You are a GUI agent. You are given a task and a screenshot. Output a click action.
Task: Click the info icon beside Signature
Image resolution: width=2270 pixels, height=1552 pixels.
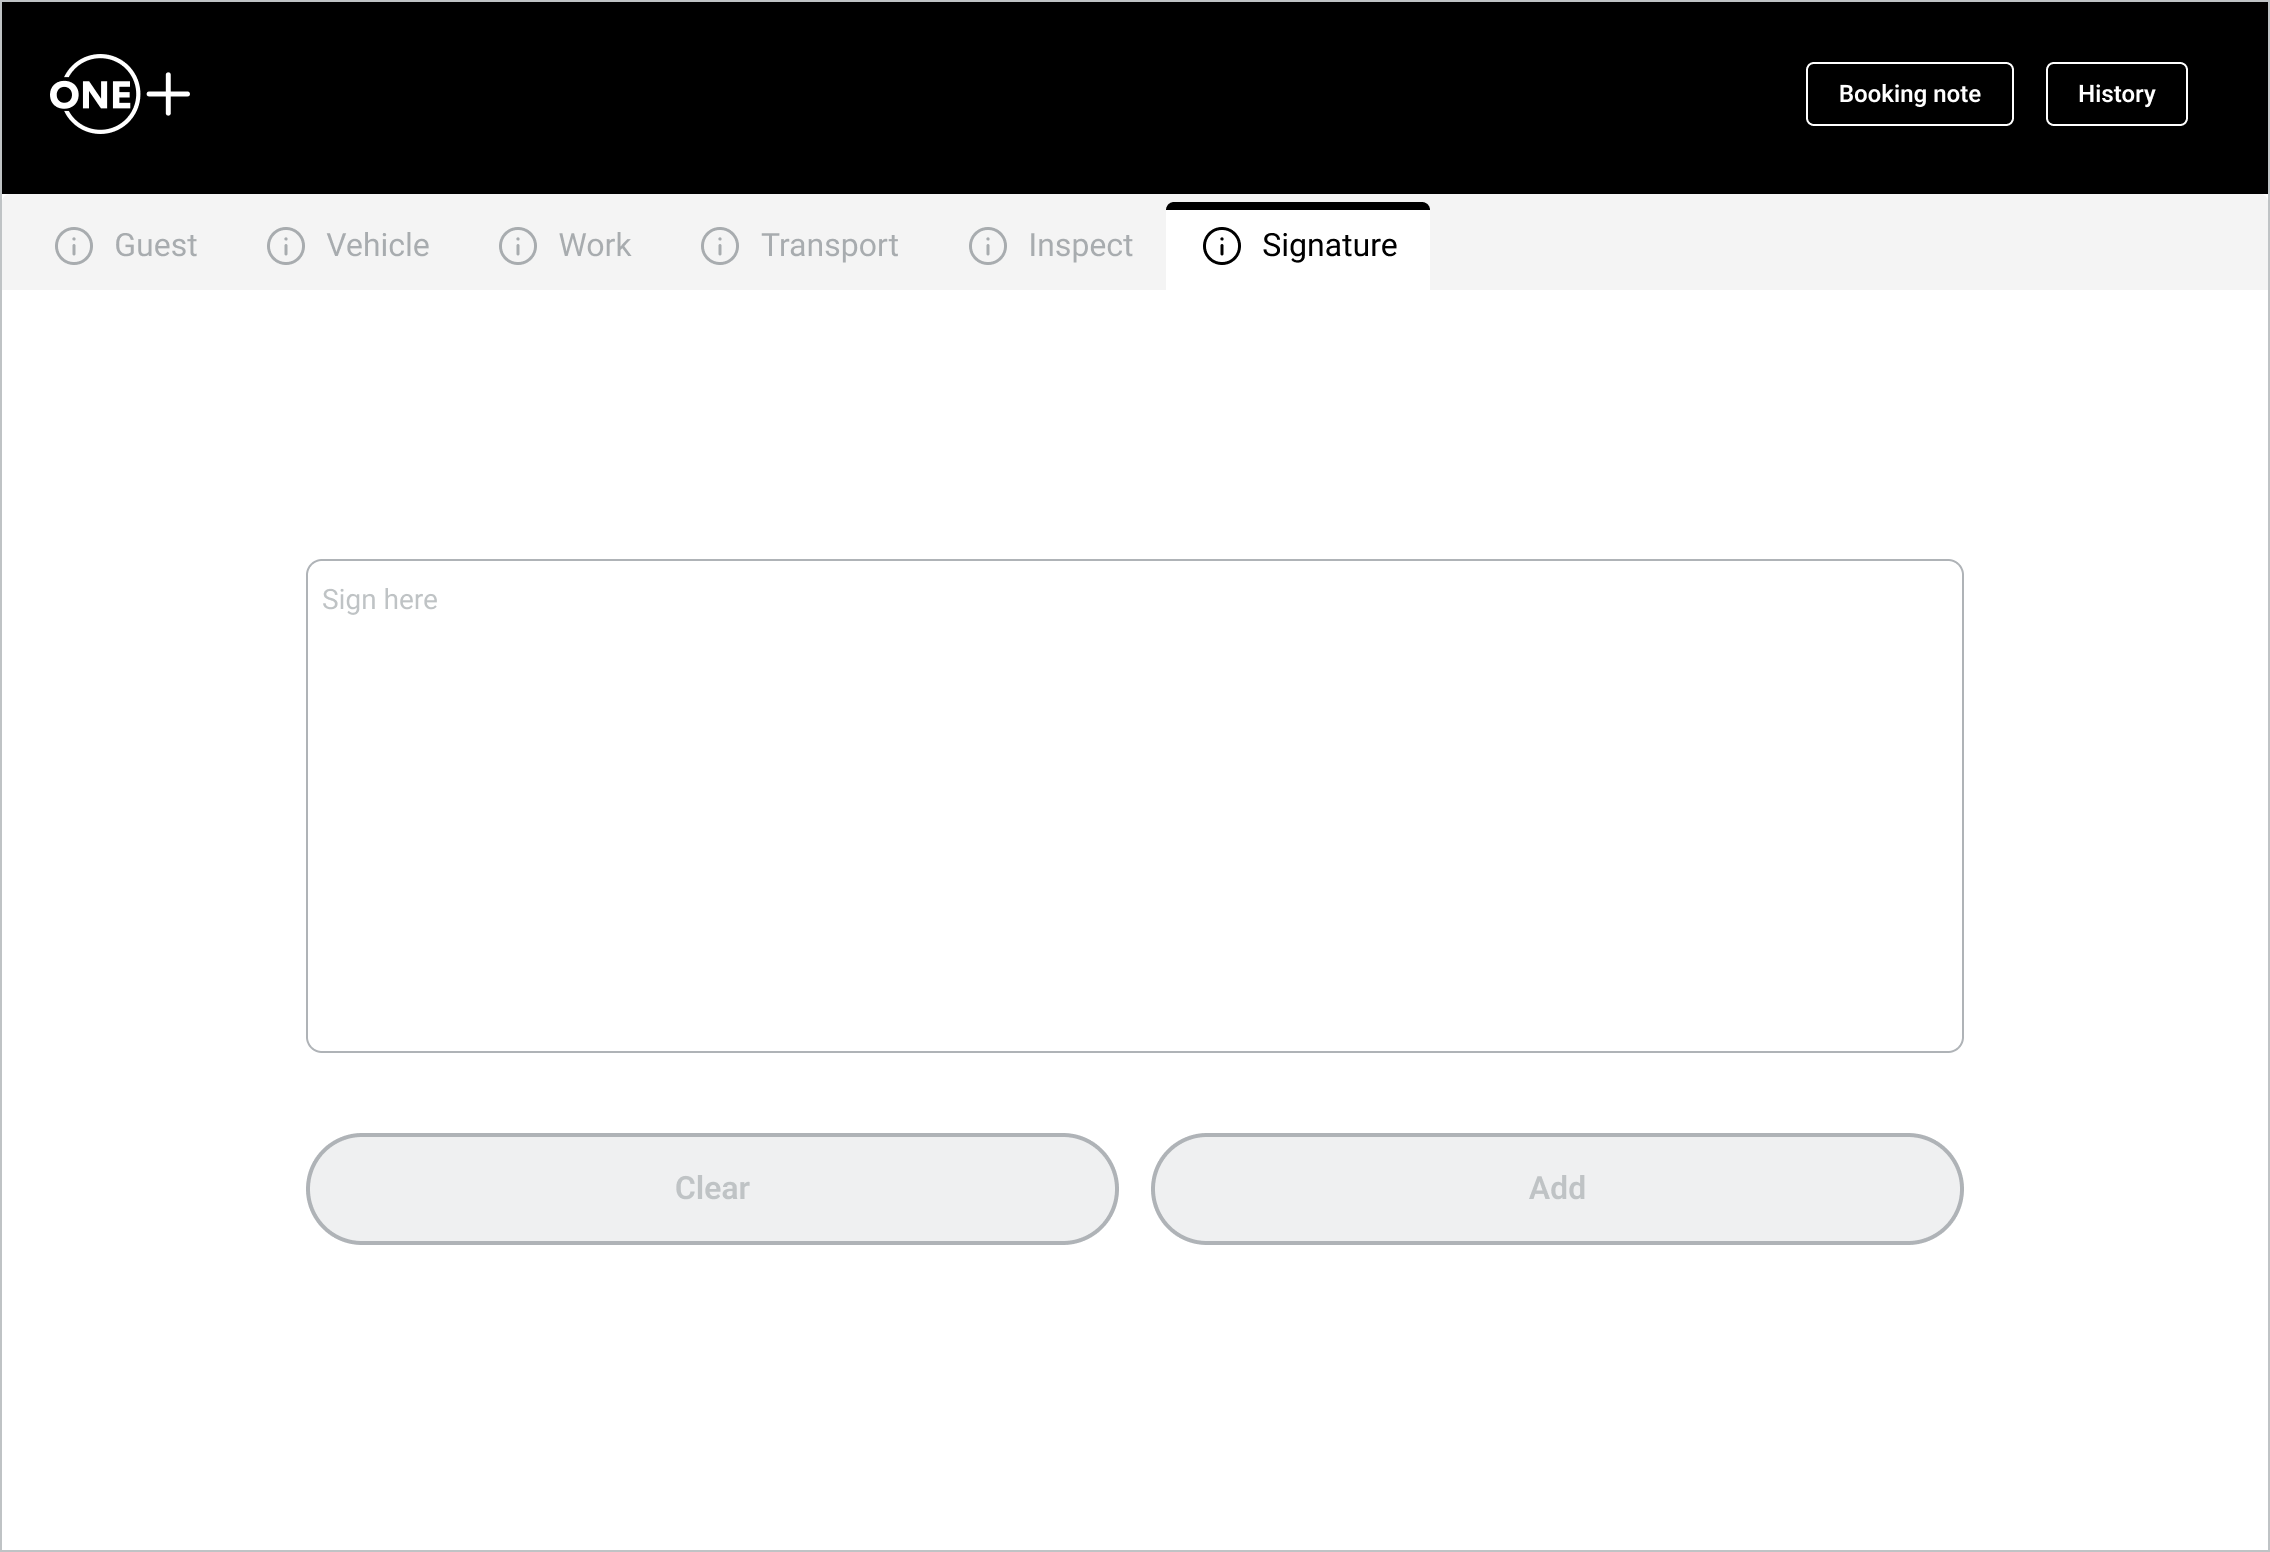(x=1222, y=246)
